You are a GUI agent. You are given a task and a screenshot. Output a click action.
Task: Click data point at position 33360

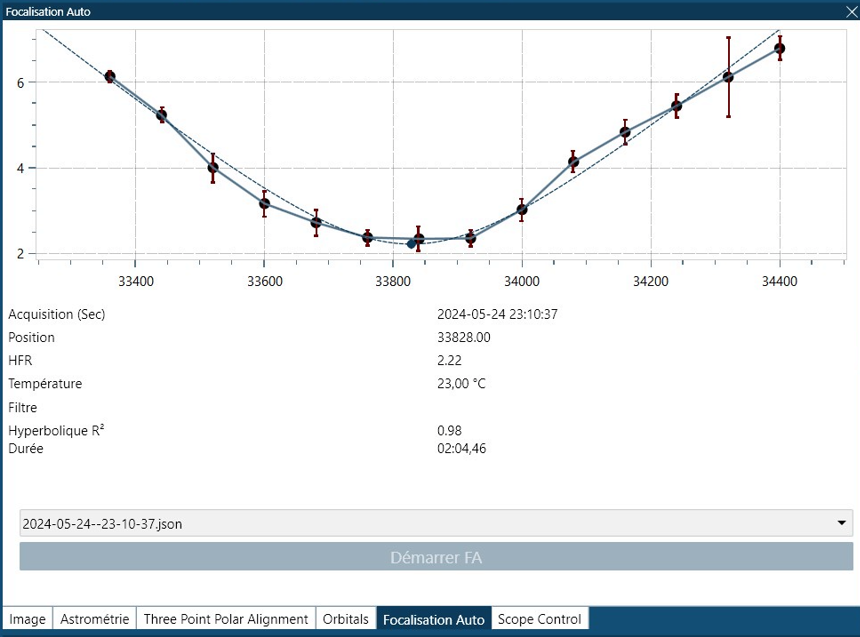[x=110, y=77]
